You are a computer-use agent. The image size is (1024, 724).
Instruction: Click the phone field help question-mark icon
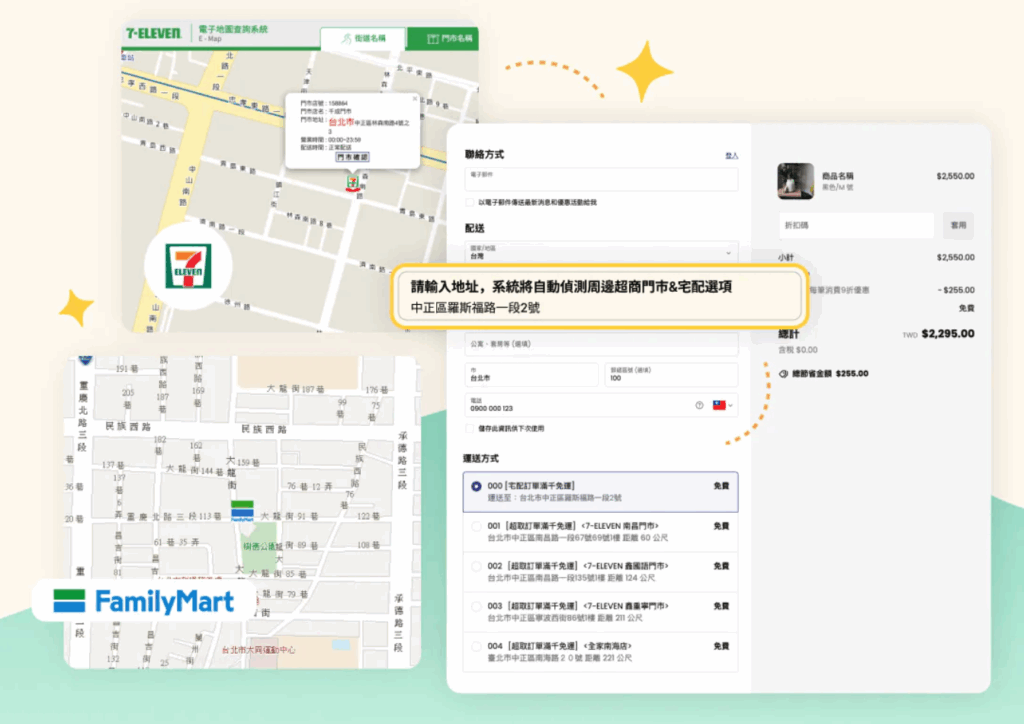point(699,405)
